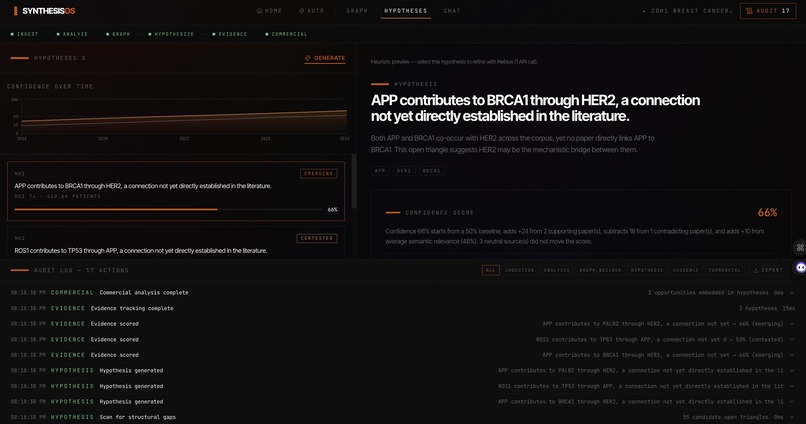Click the Export audit log button
The width and height of the screenshot is (806, 424).
tap(768, 270)
